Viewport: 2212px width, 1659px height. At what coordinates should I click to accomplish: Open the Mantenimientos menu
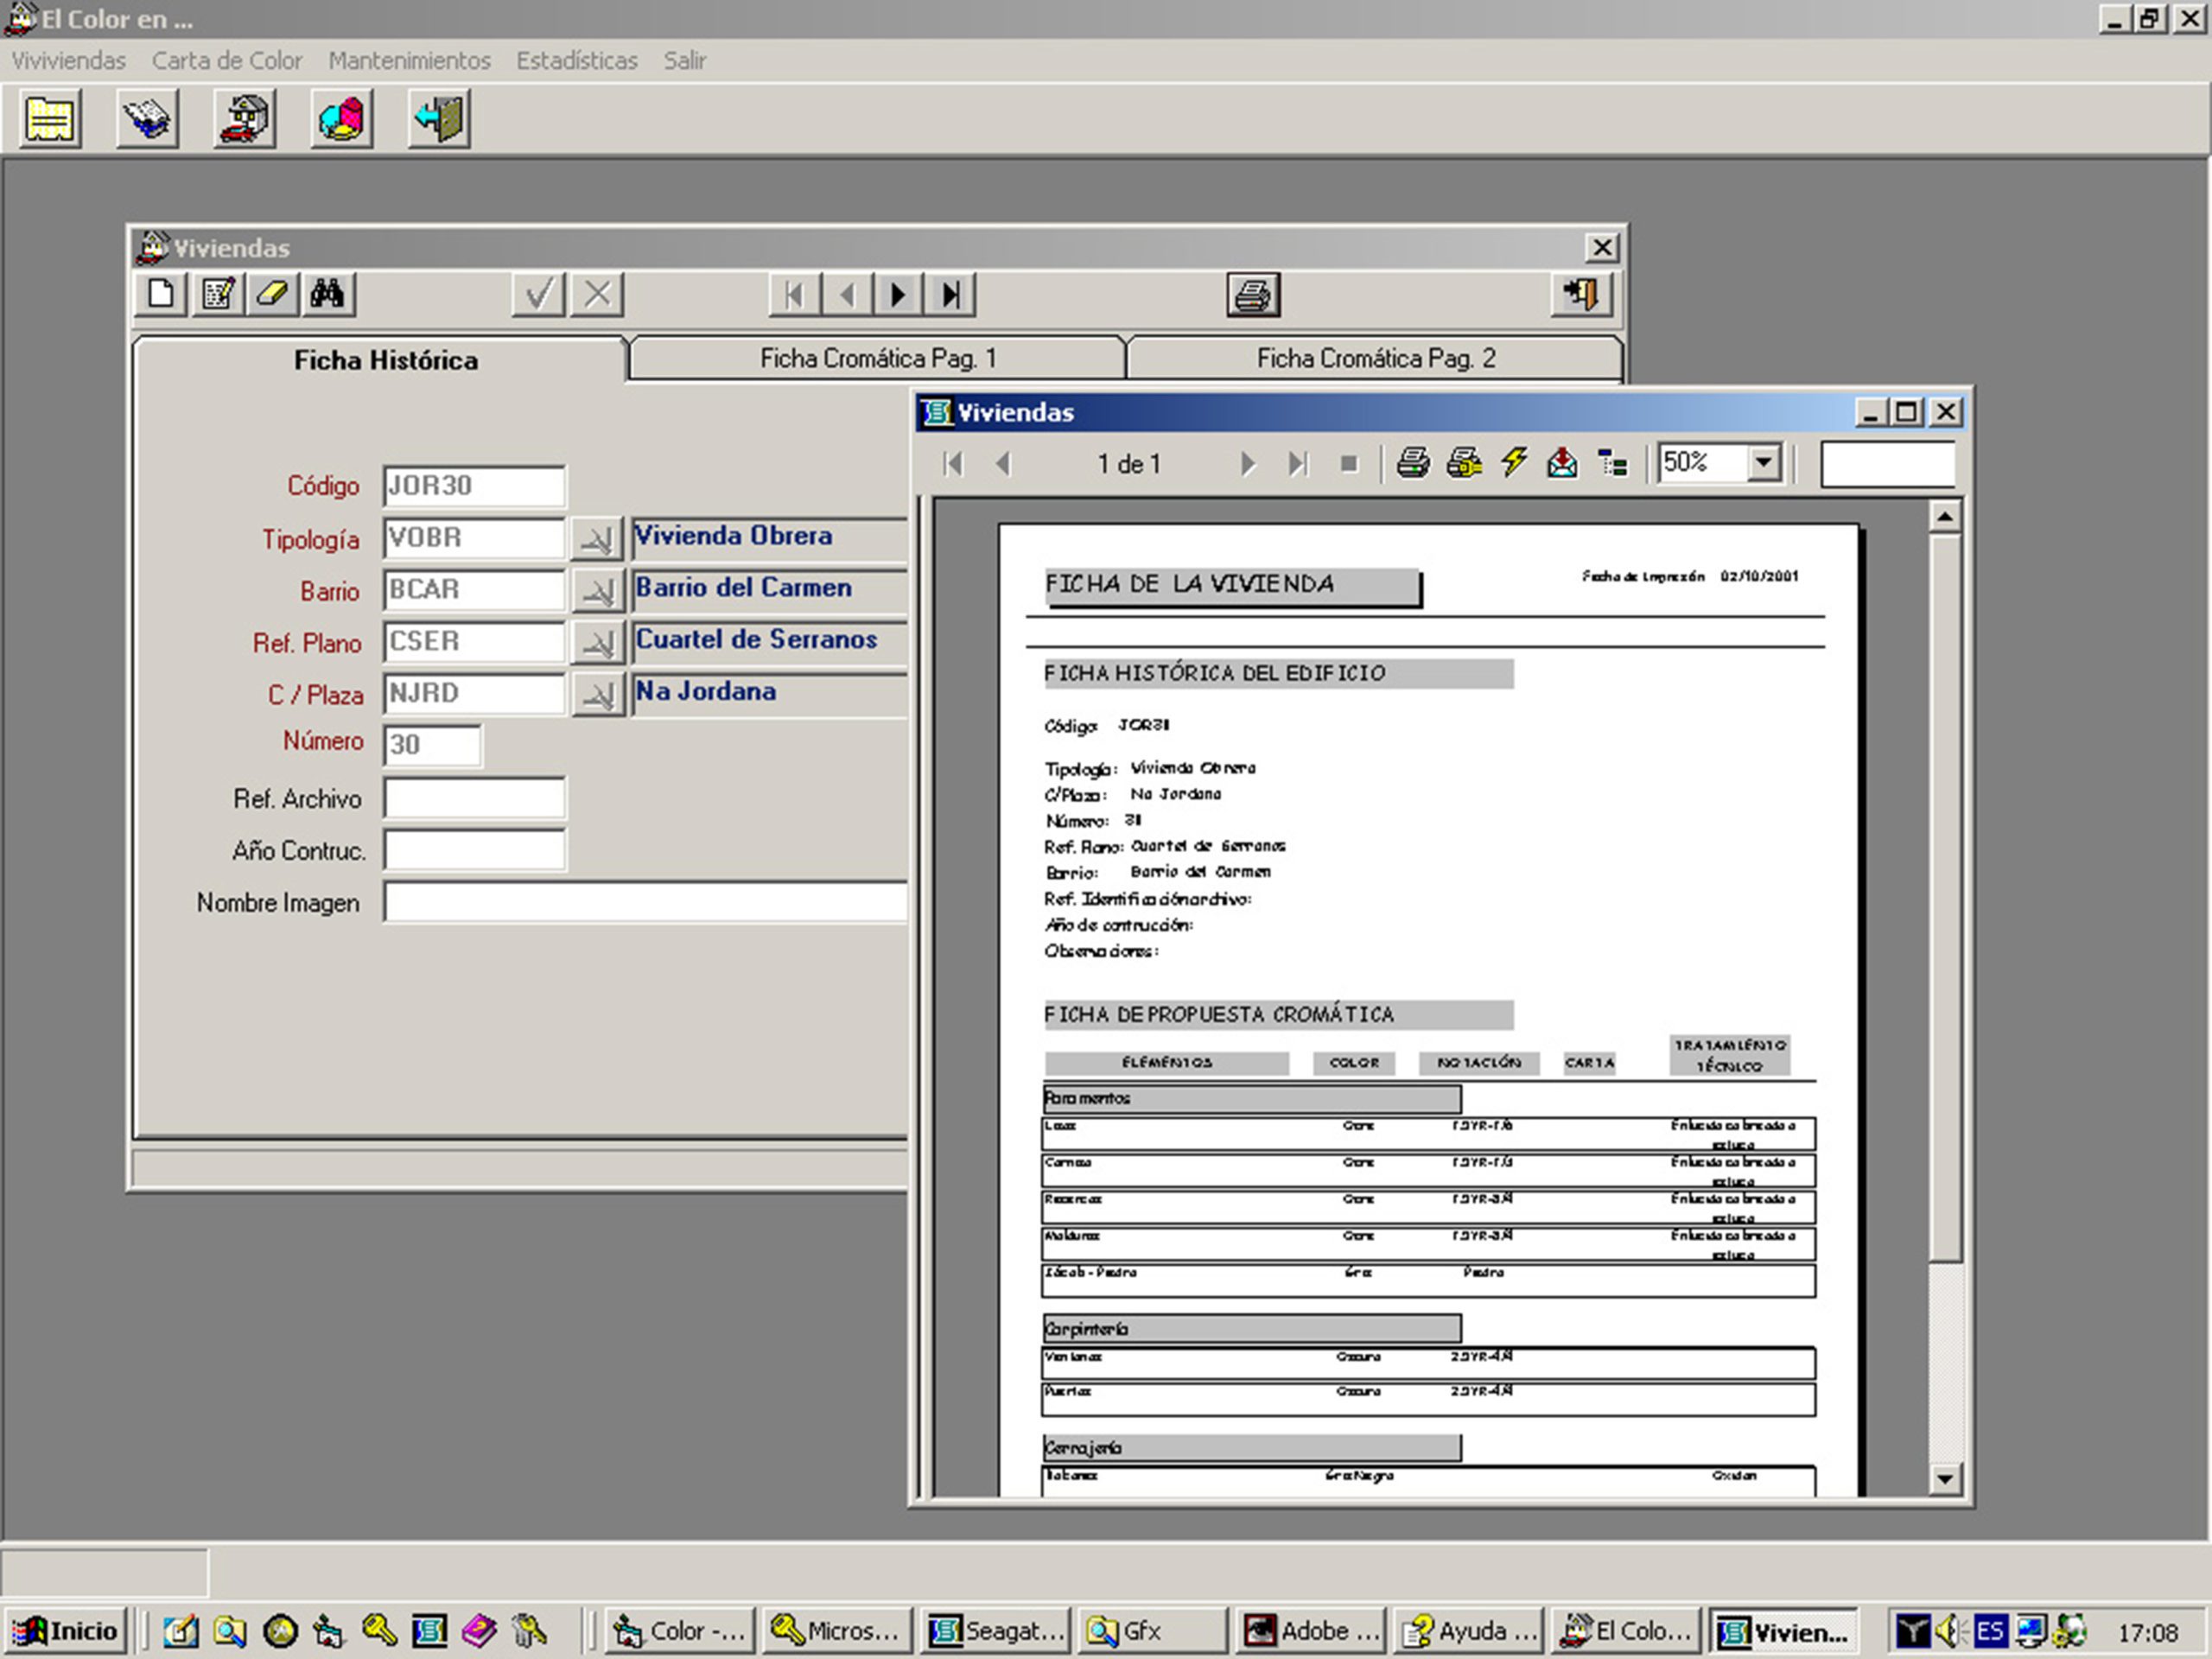pos(409,61)
